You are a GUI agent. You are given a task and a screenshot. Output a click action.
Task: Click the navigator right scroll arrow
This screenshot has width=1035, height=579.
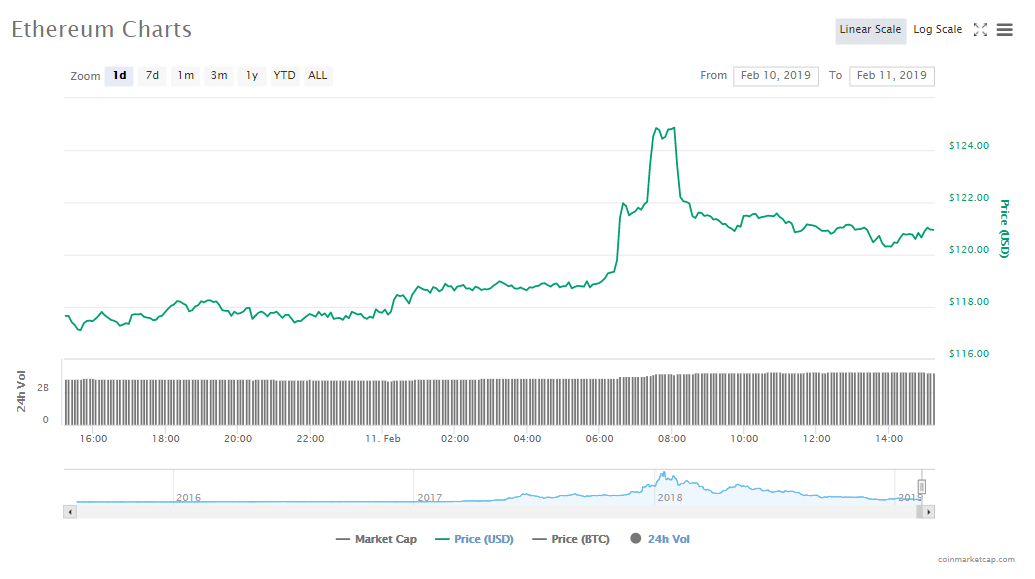(929, 512)
